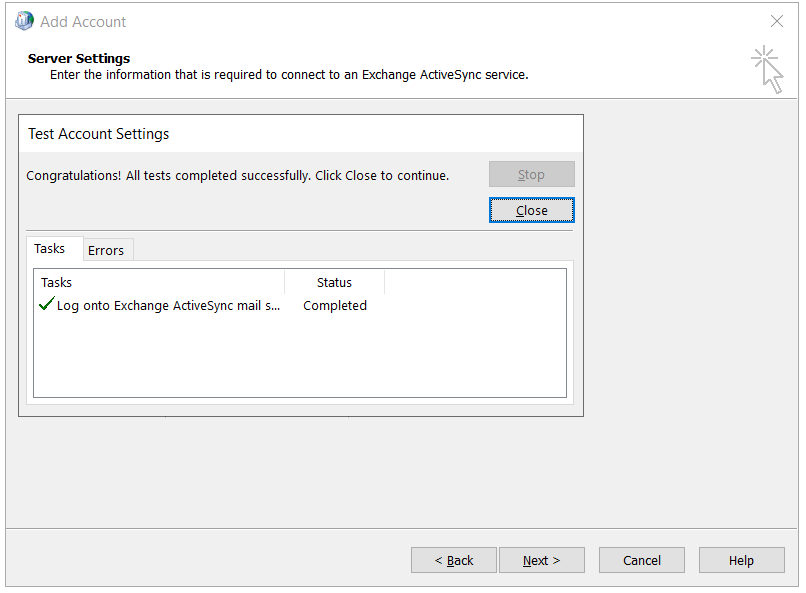The height and width of the screenshot is (593, 806).
Task: Click the 'Server Settings' heading
Action: pyautogui.click(x=79, y=59)
